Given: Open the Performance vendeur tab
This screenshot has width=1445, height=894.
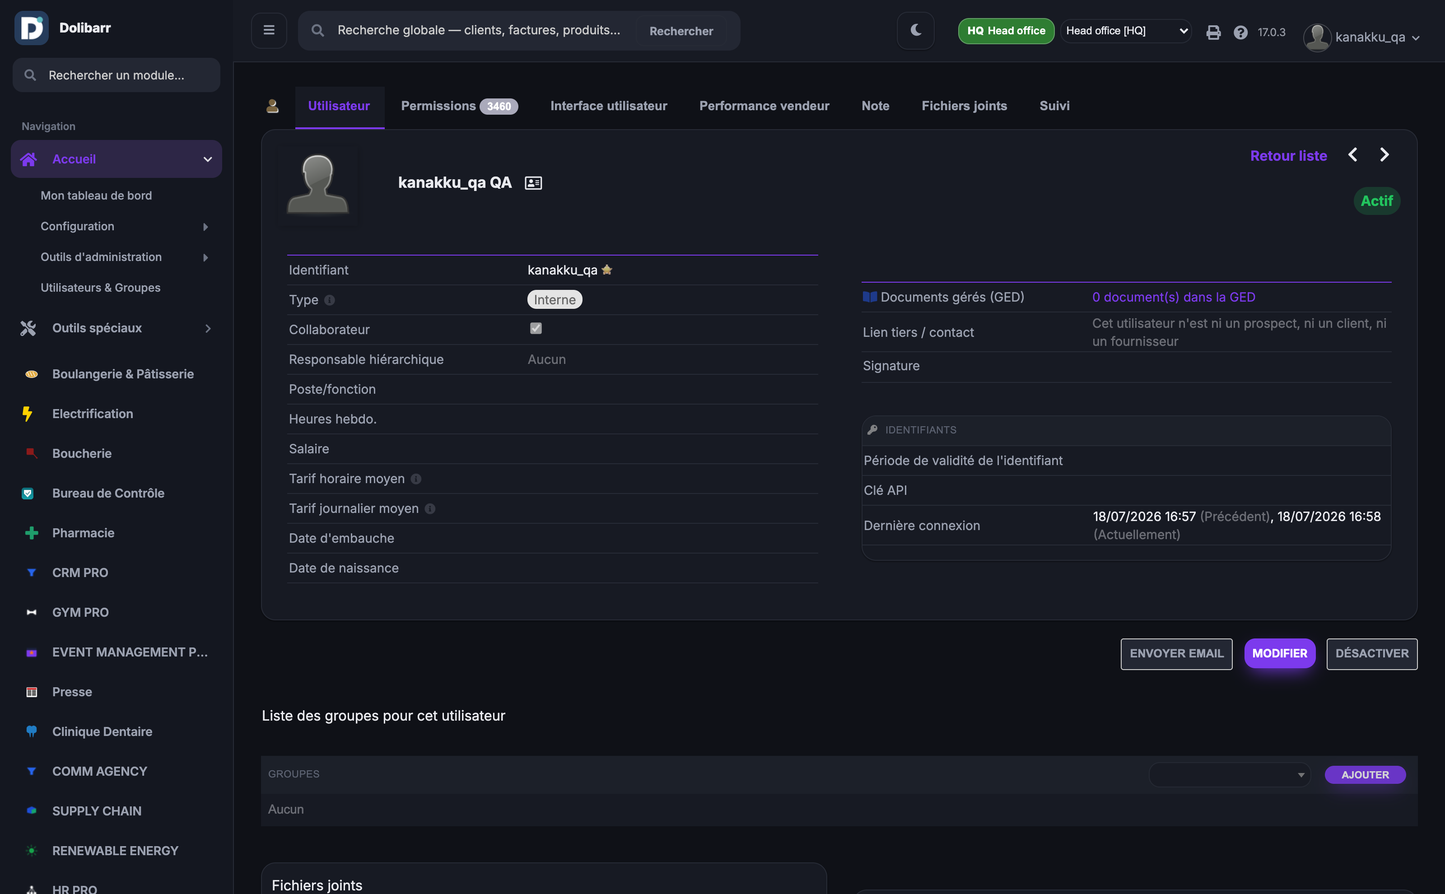Looking at the screenshot, I should coord(764,106).
